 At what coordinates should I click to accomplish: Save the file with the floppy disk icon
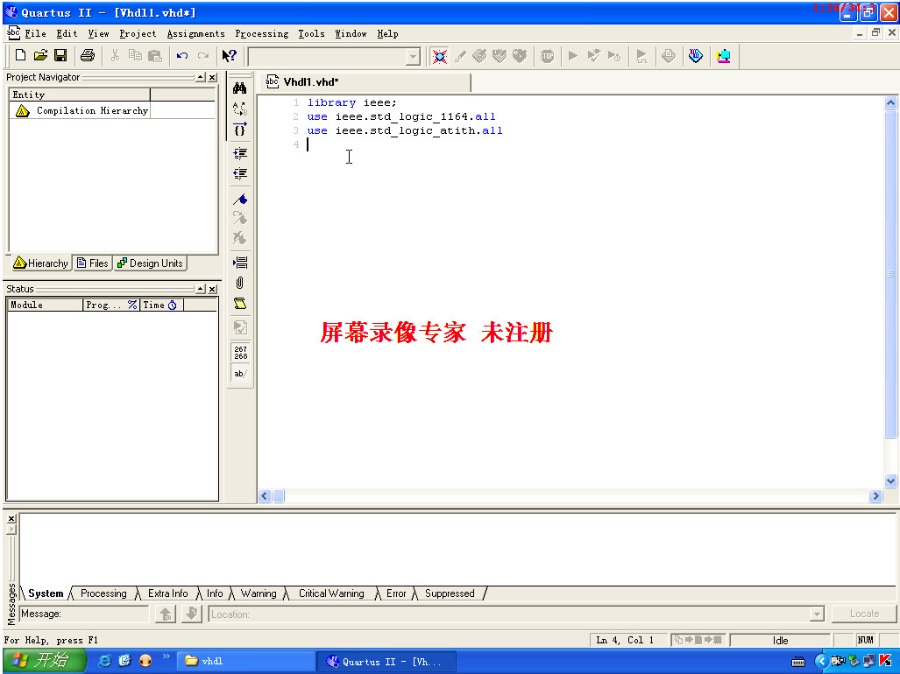pos(60,56)
